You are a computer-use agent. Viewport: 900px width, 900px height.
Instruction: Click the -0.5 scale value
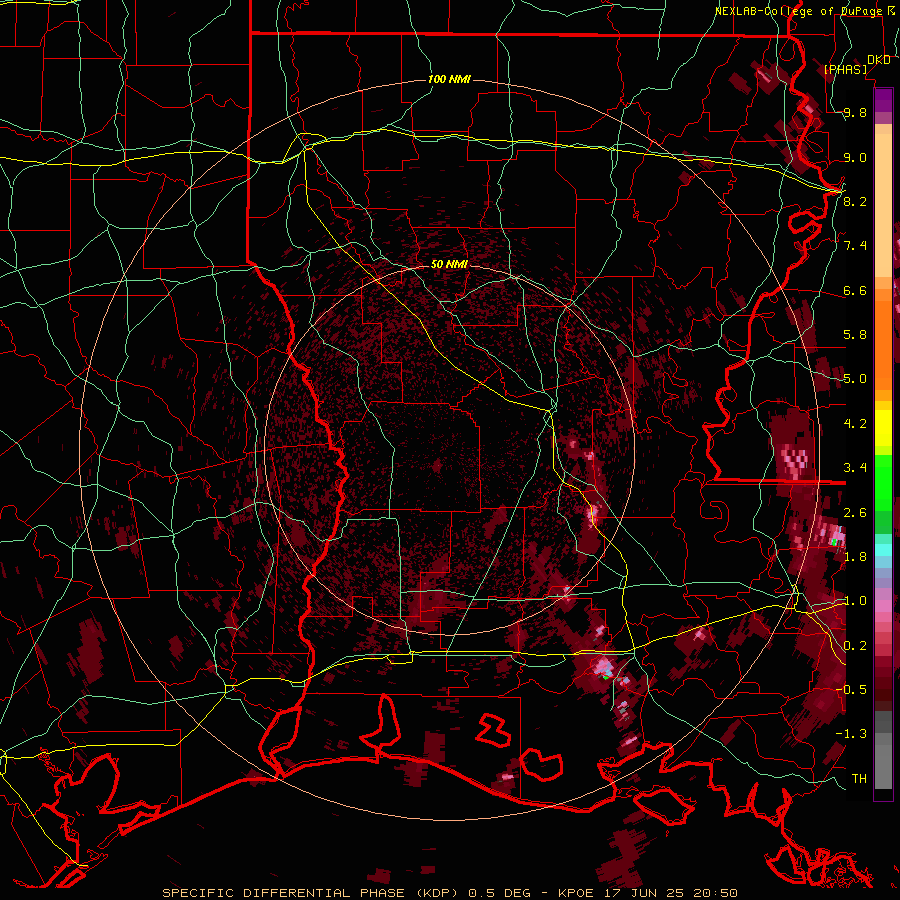coord(851,690)
